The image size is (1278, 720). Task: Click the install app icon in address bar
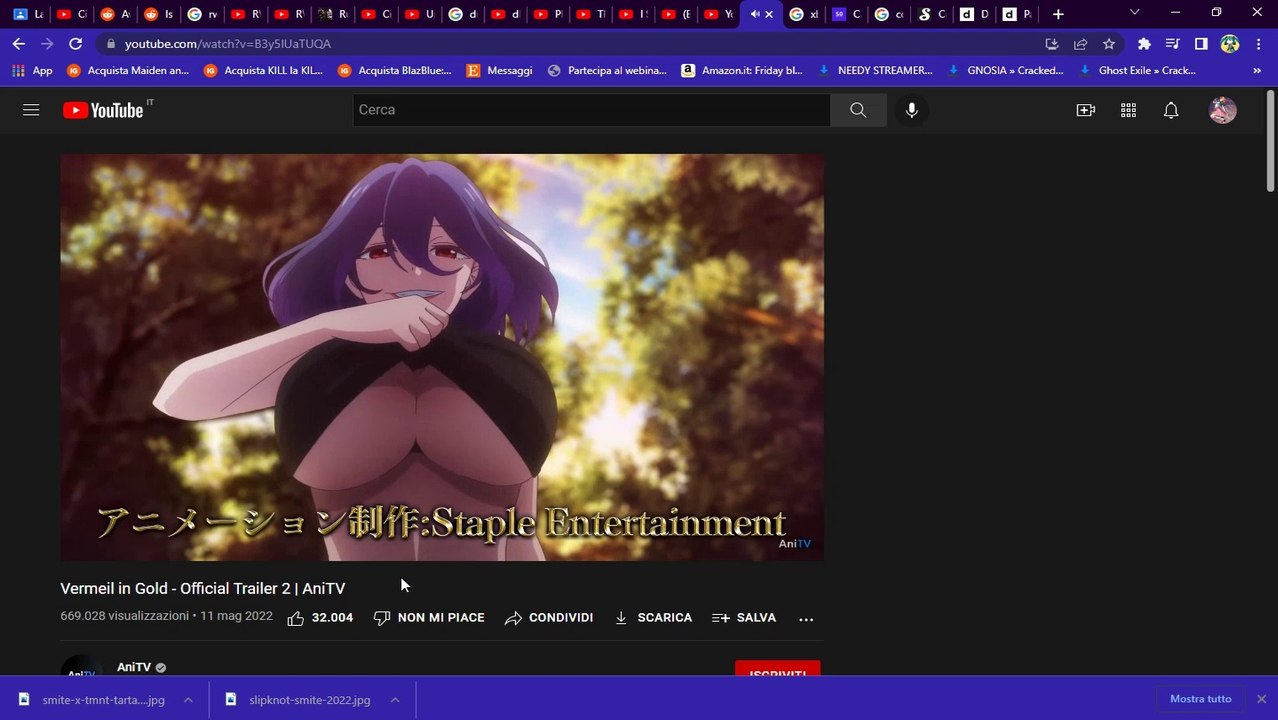[x=1051, y=44]
